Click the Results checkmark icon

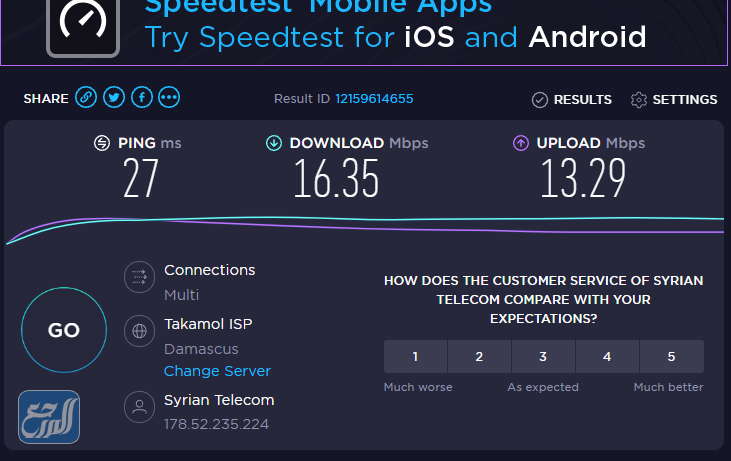[539, 100]
